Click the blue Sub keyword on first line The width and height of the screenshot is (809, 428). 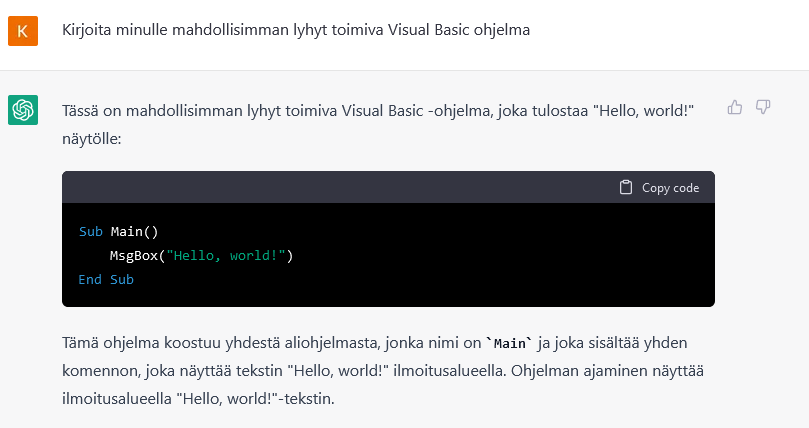pyautogui.click(x=91, y=232)
